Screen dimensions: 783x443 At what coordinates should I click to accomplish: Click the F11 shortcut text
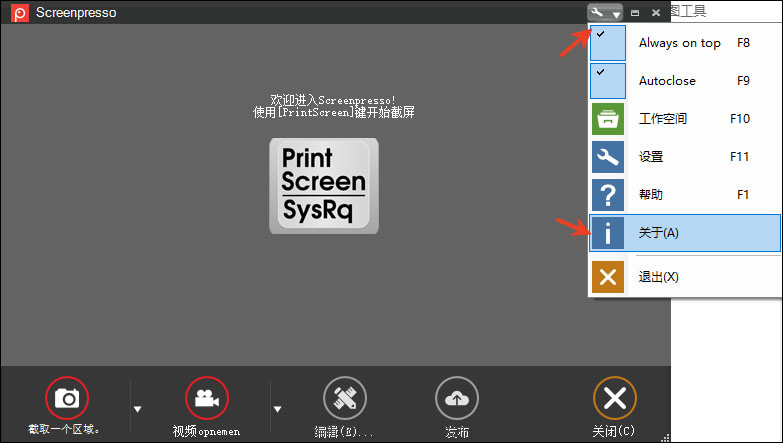(740, 157)
